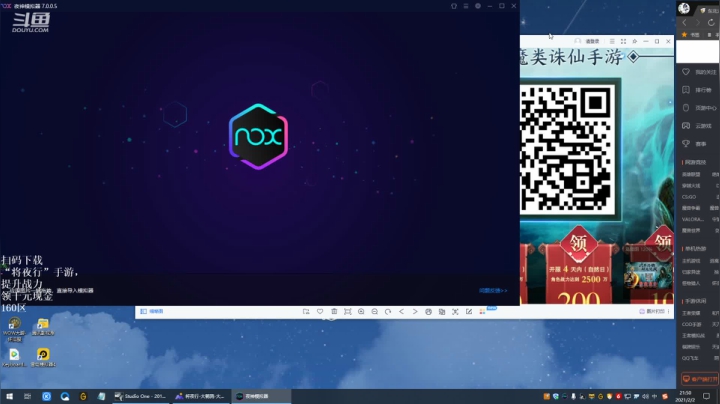This screenshot has height=404, width=720.
Task: Open the Nox emulator settings gear
Action: point(478,6)
